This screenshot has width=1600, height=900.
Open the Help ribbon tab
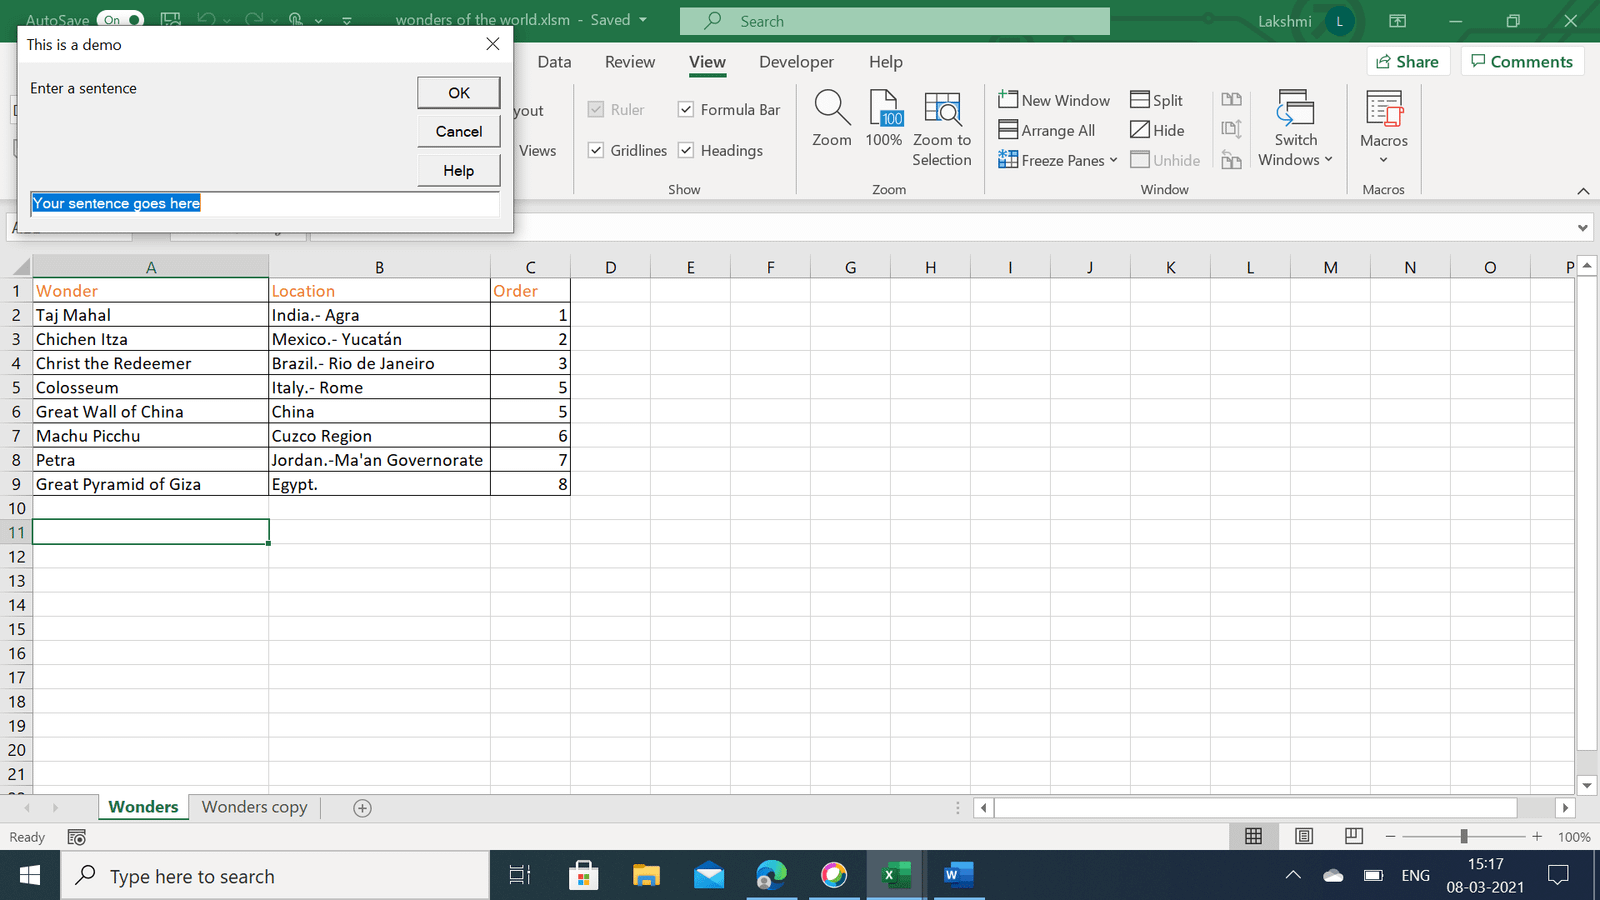[x=886, y=62]
